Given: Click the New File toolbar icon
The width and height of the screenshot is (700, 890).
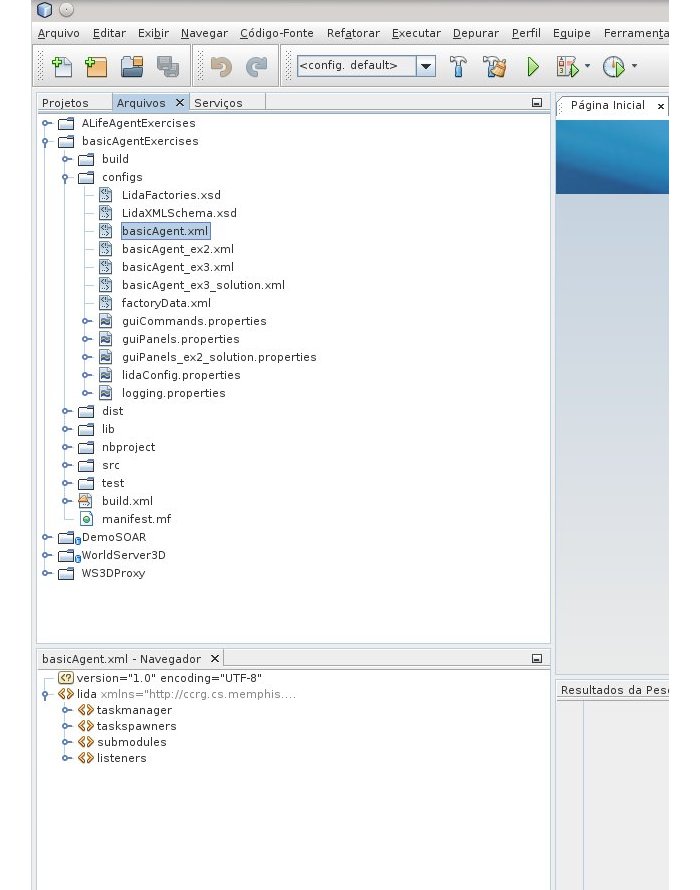Looking at the screenshot, I should click(x=62, y=67).
